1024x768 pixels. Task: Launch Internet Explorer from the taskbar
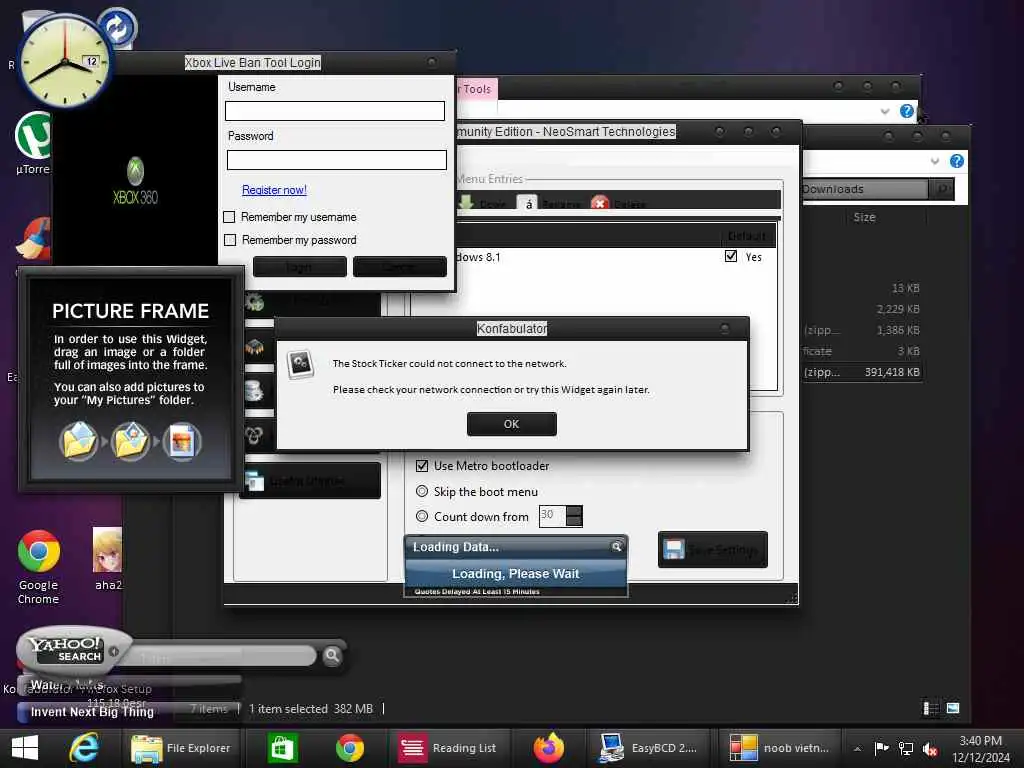click(x=84, y=748)
